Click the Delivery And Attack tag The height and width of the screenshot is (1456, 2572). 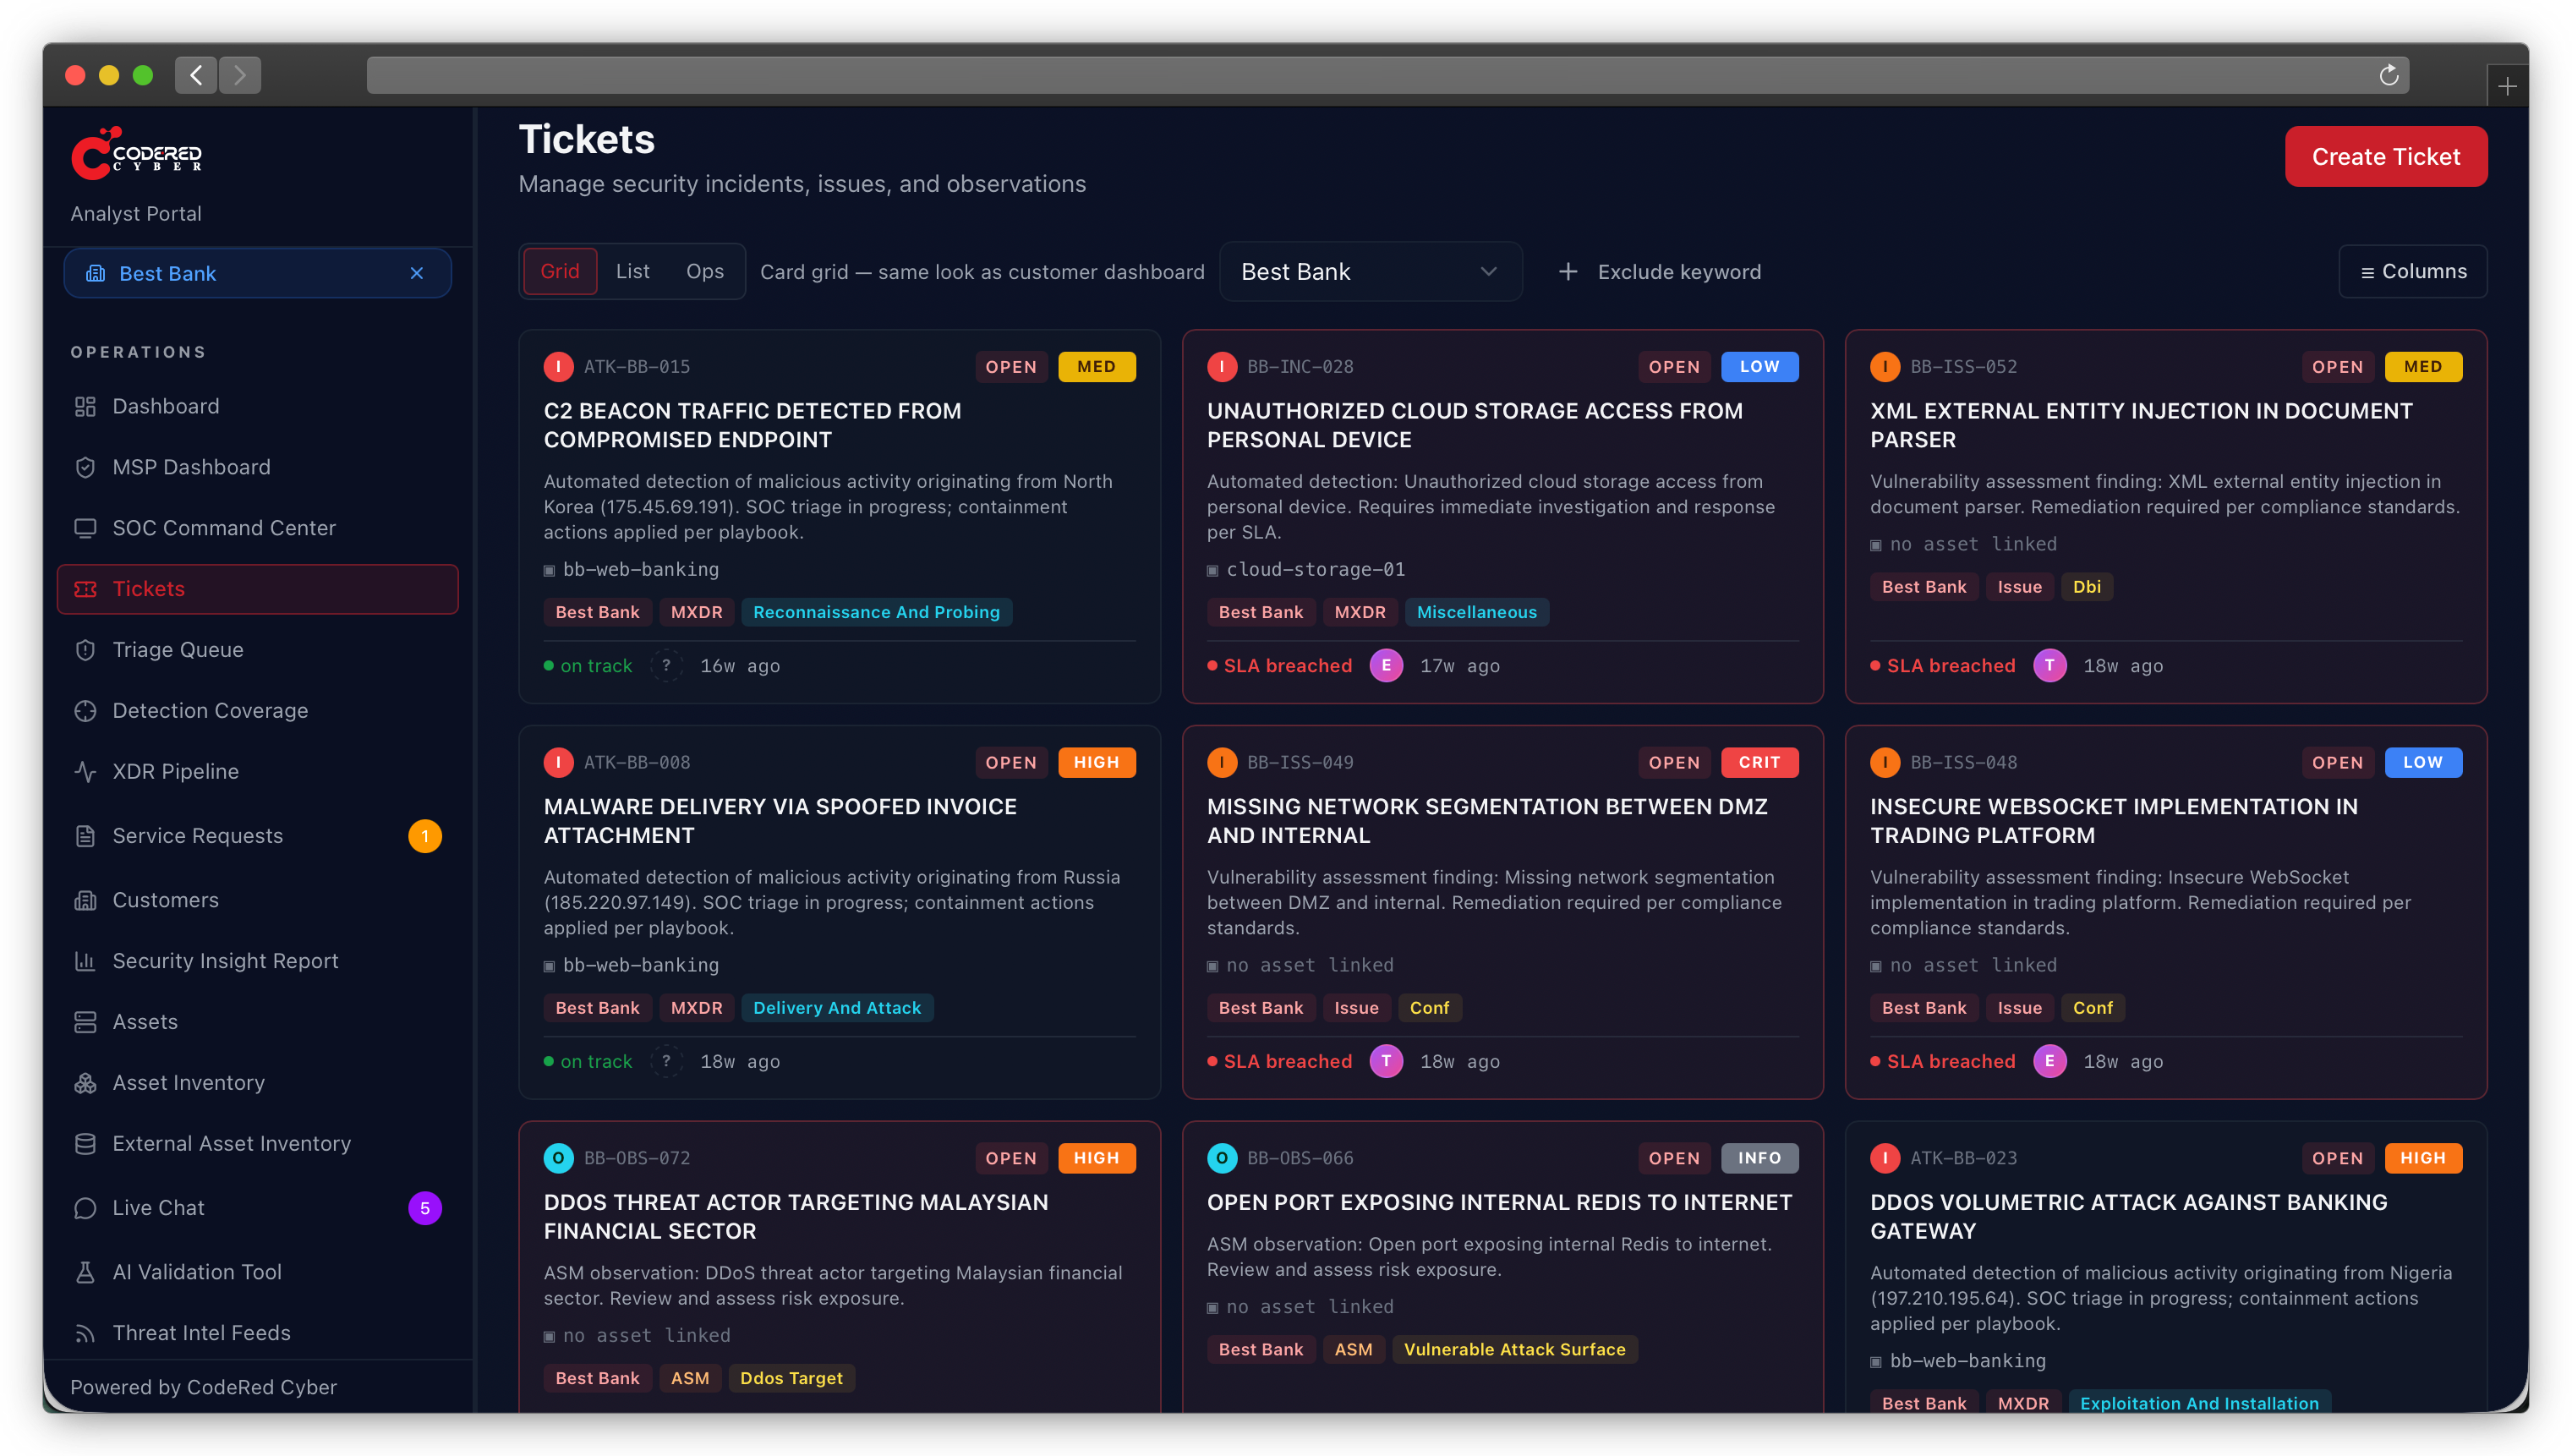point(837,1008)
